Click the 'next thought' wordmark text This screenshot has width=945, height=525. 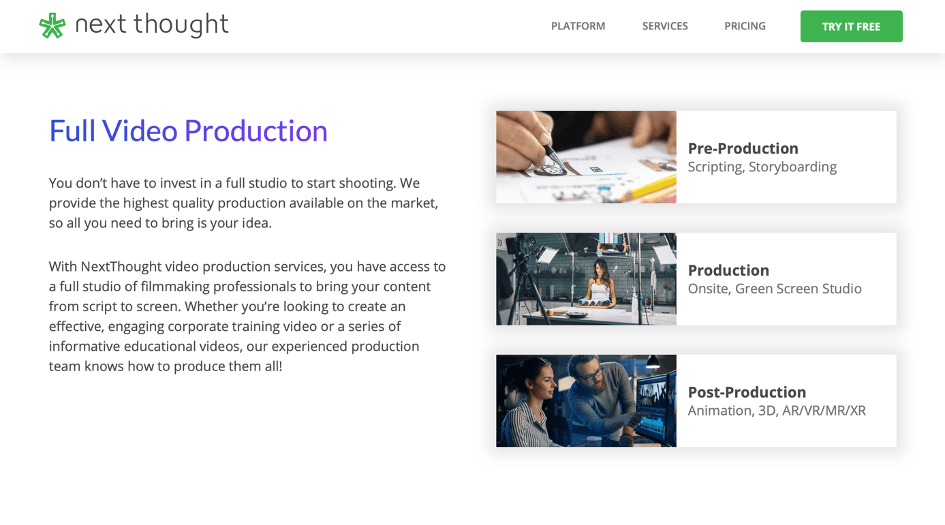click(x=151, y=25)
